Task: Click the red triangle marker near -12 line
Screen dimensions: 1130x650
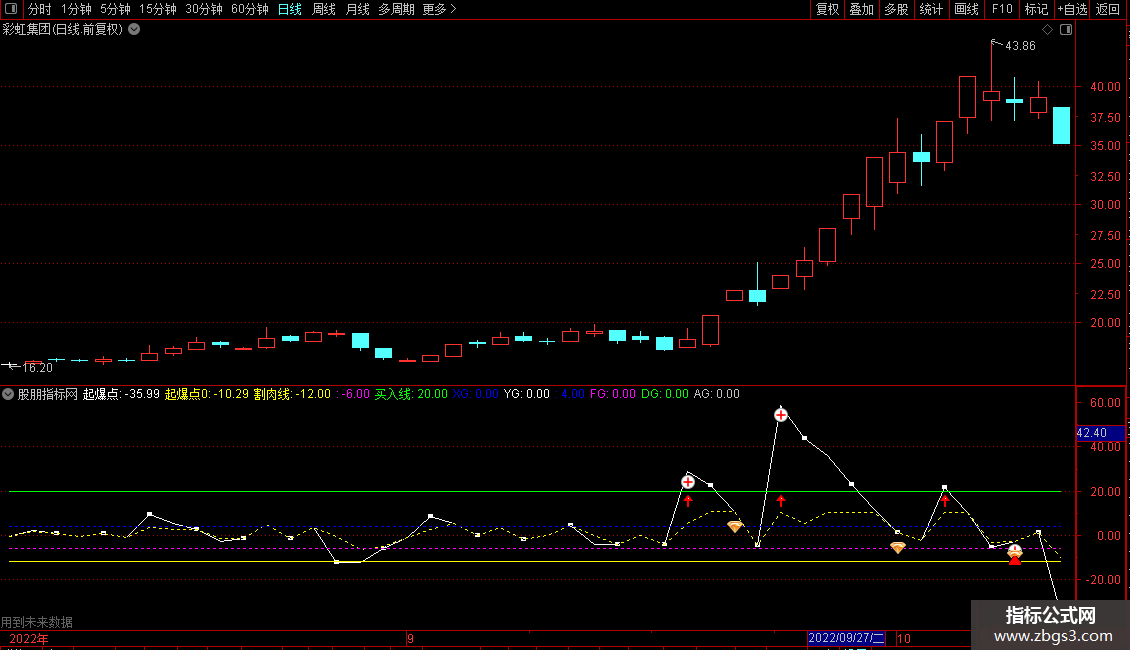Action: (1015, 558)
